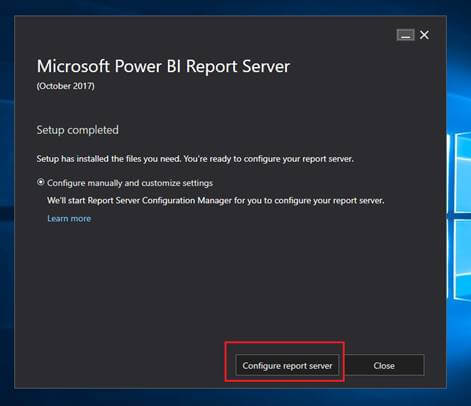Viewport: 471px width, 406px height.
Task: Minimize the setup window
Action: (x=405, y=35)
